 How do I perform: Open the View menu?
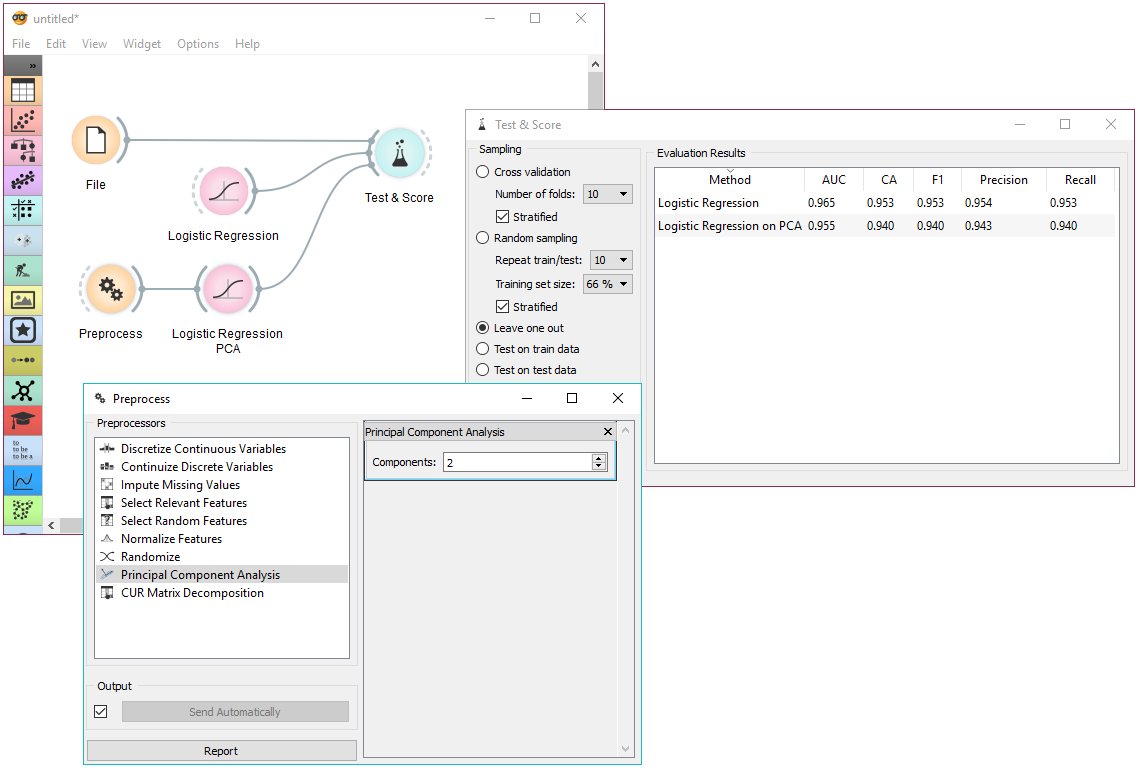click(94, 44)
